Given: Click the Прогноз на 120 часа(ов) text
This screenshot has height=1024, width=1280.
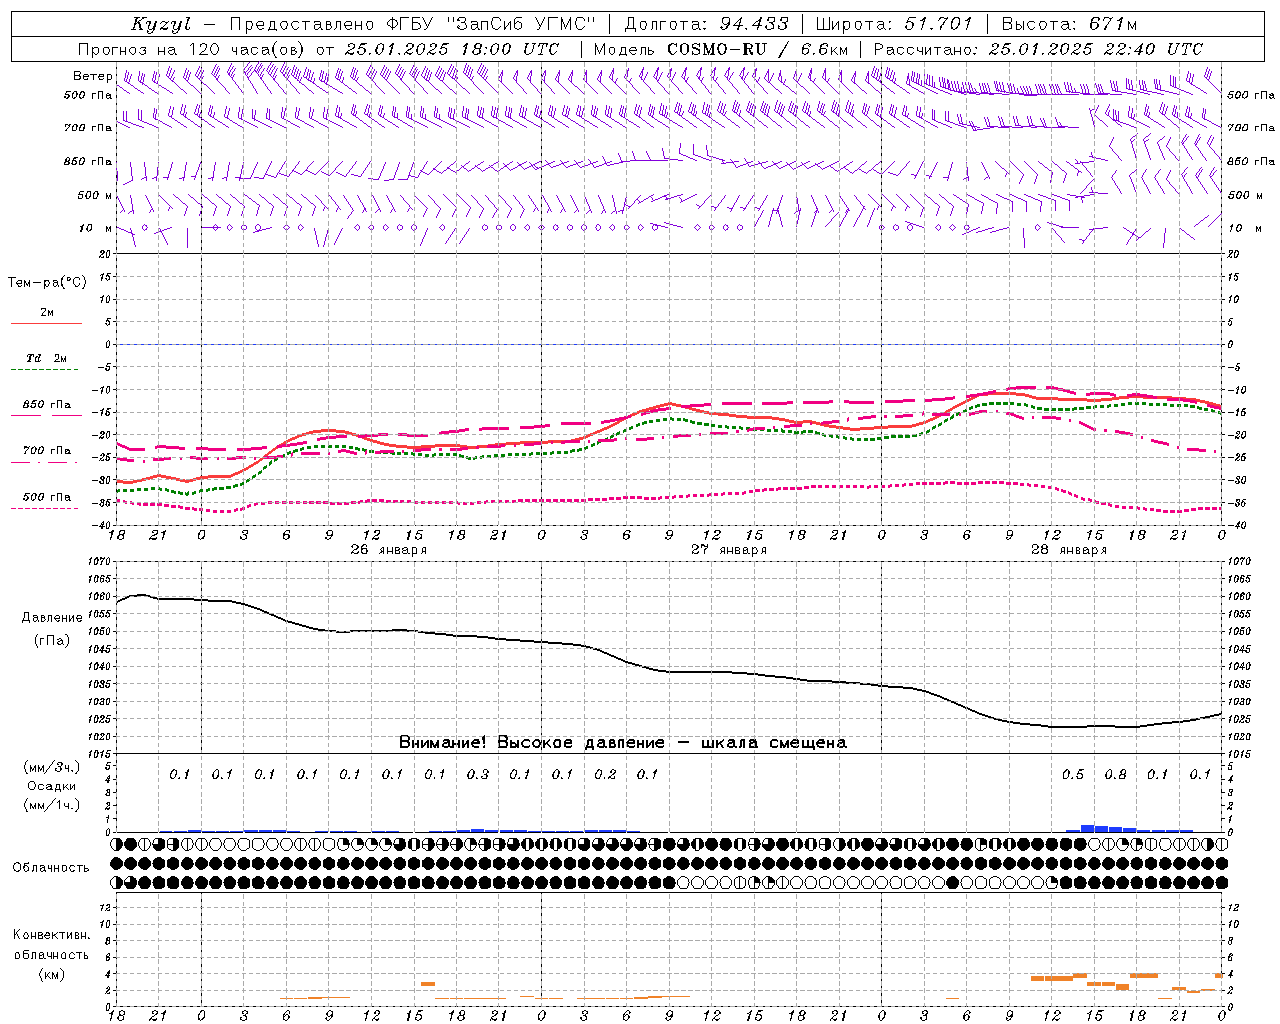Looking at the screenshot, I should tap(192, 49).
